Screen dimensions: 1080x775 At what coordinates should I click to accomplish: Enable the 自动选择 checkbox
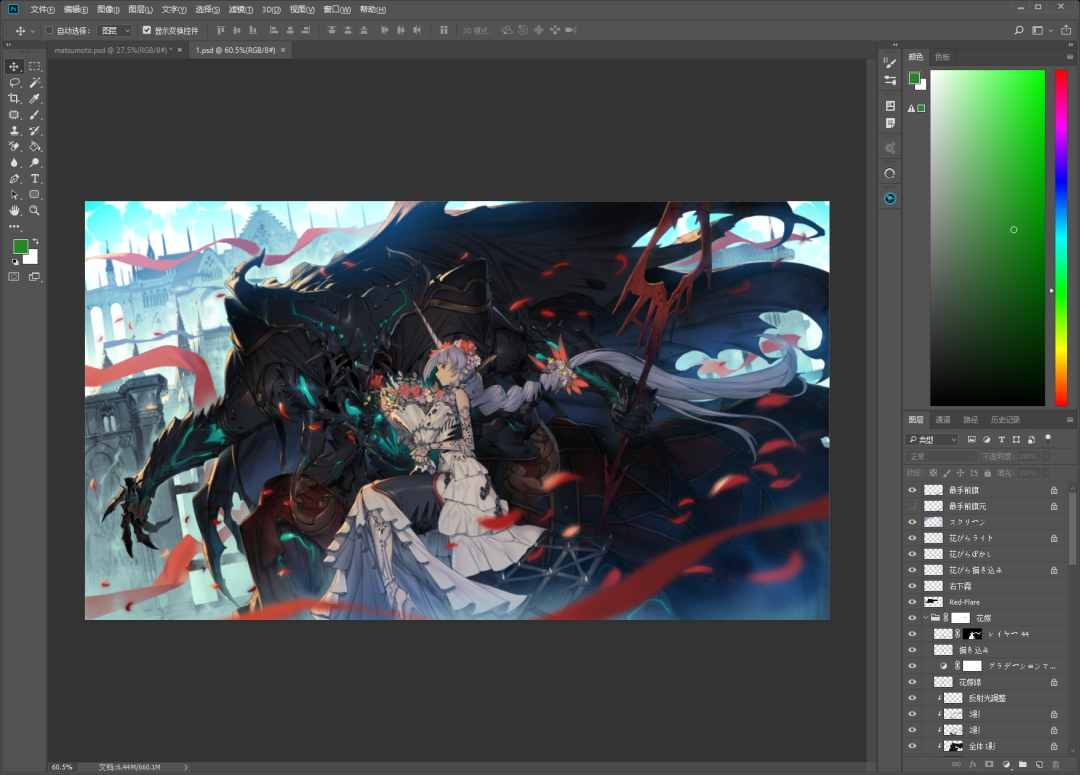pos(49,30)
